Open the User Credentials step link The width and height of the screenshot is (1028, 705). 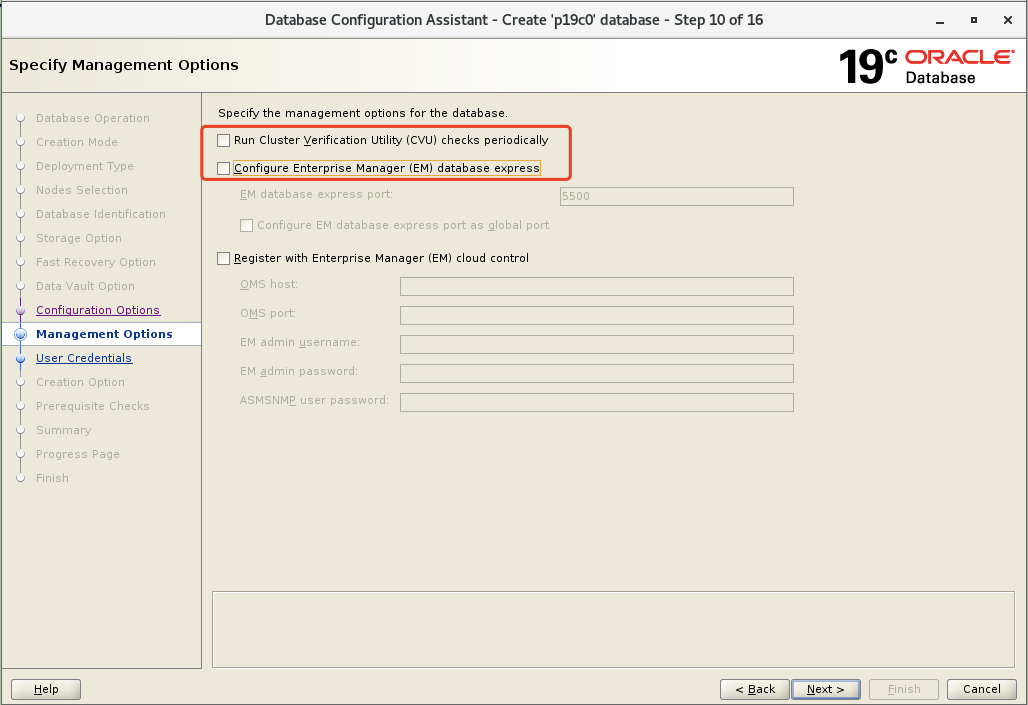pos(84,358)
